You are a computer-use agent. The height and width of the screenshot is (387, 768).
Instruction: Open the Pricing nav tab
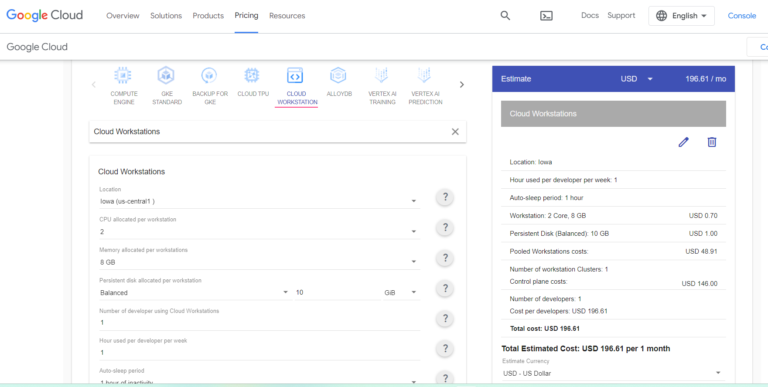246,16
